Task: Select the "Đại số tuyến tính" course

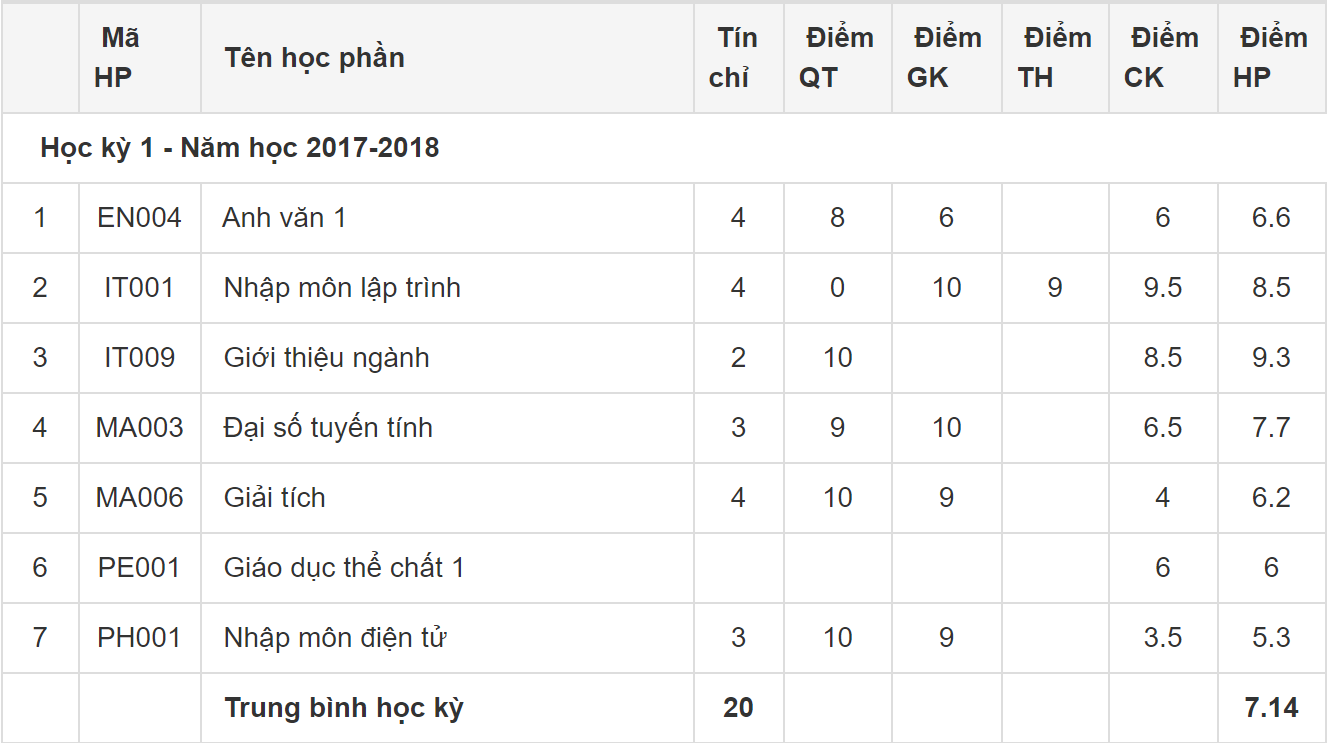Action: pos(328,428)
